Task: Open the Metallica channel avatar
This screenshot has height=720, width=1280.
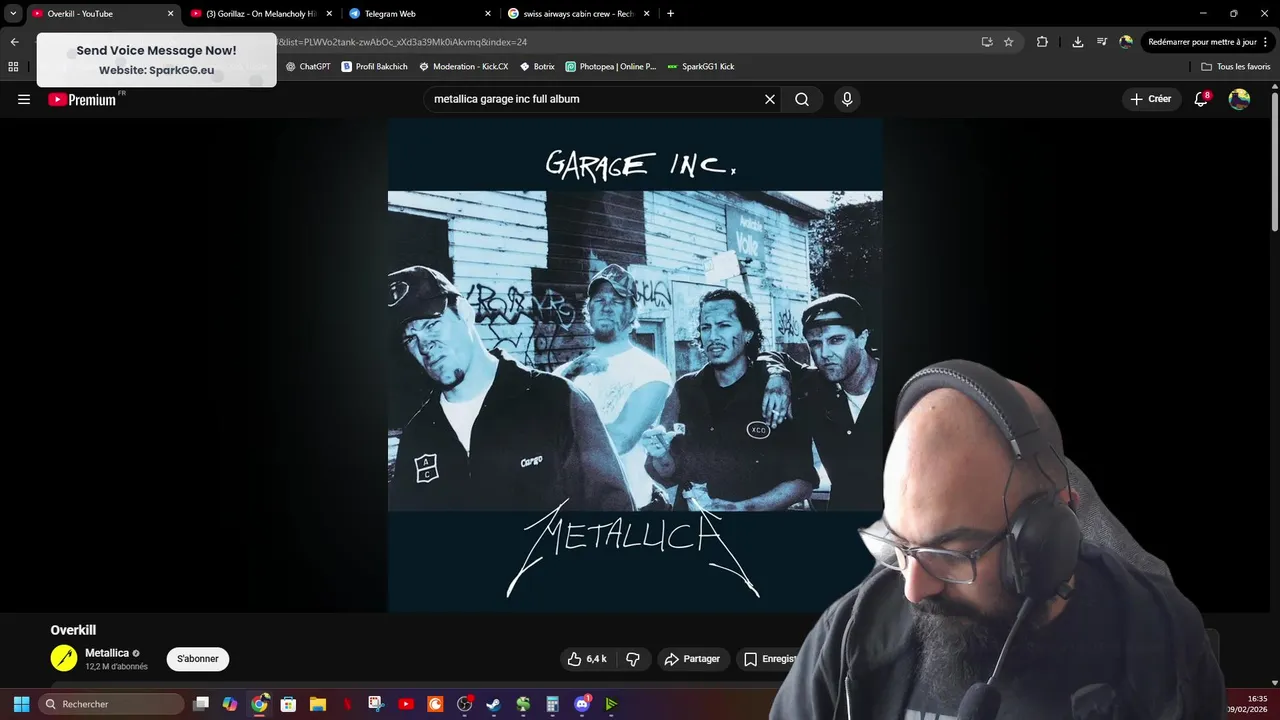Action: click(x=64, y=658)
